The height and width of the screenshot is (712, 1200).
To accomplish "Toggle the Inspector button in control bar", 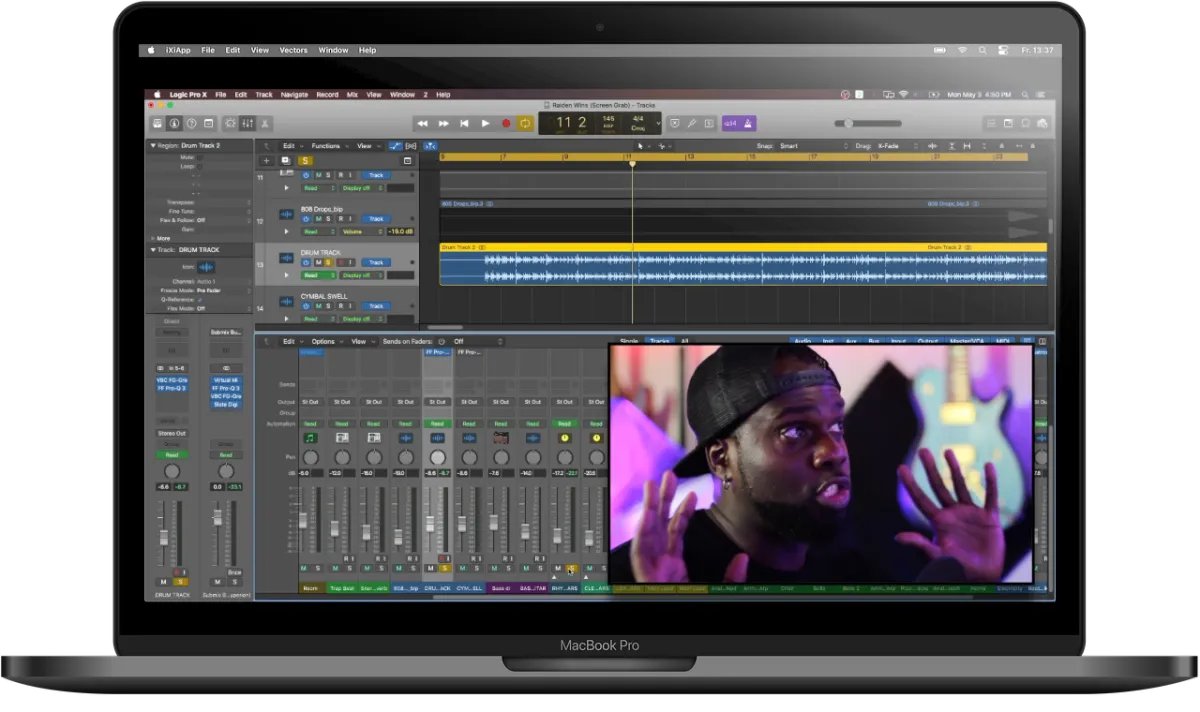I will coord(175,123).
